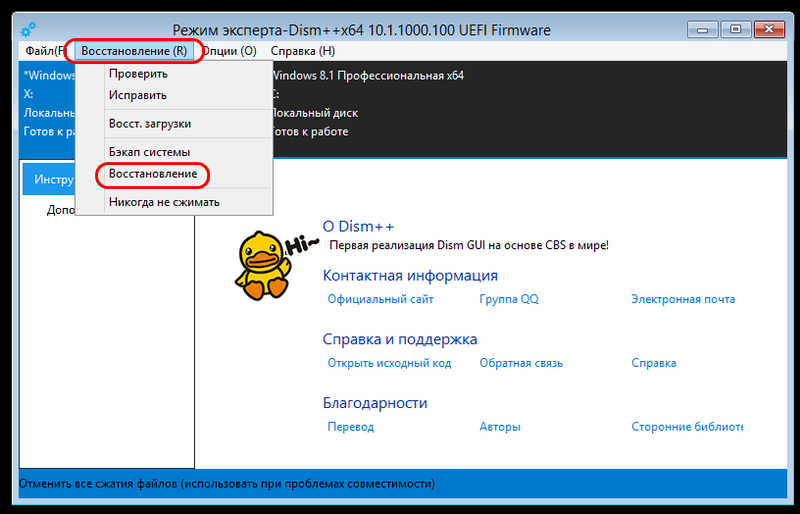Open the Официальный сайт link
This screenshot has width=800, height=514.
pos(381,299)
